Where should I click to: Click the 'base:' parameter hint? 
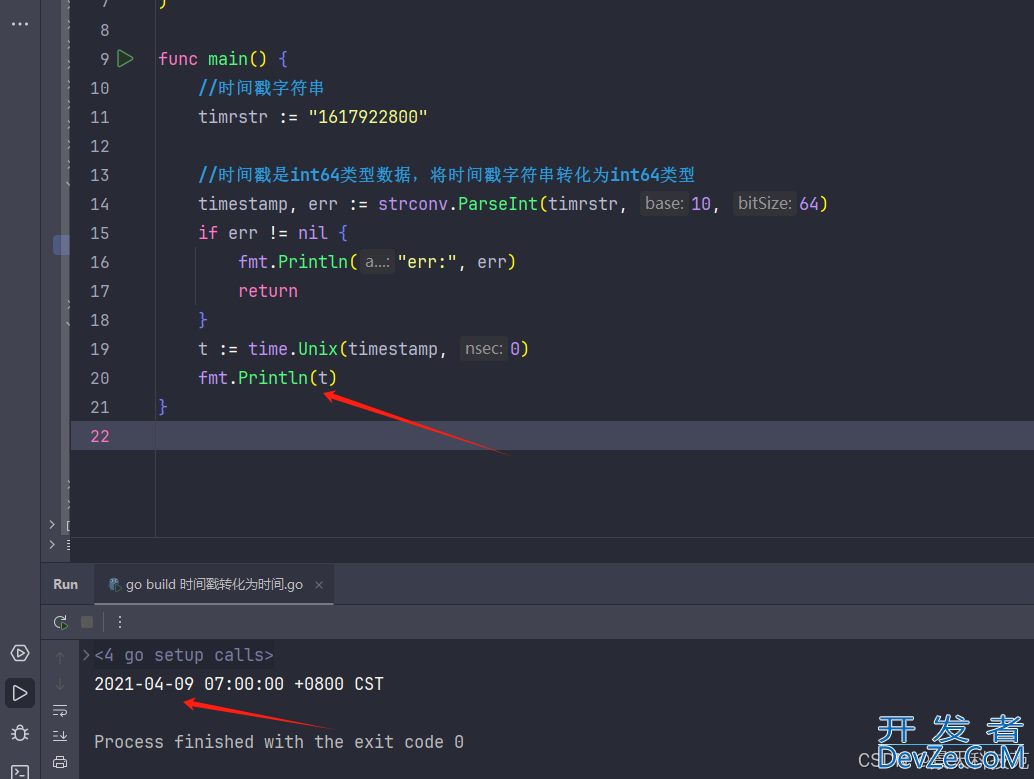tap(664, 203)
